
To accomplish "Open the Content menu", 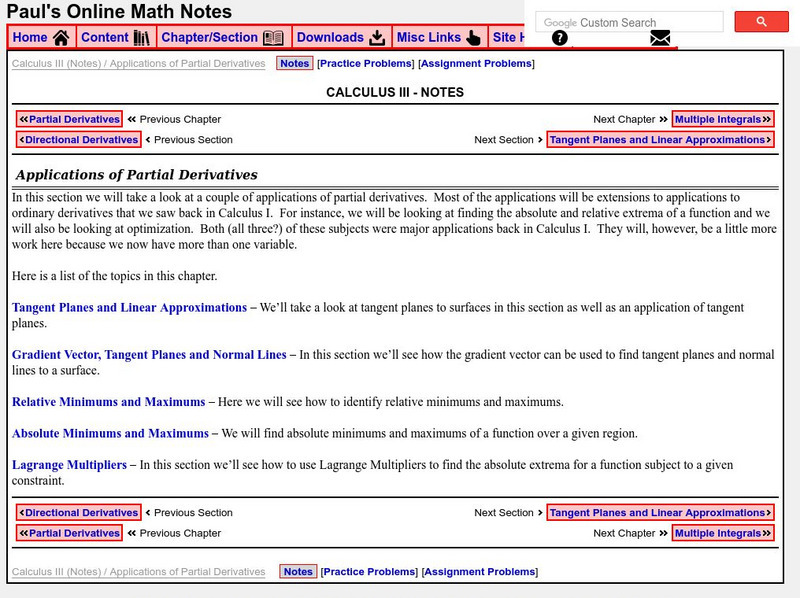I will pyautogui.click(x=116, y=37).
